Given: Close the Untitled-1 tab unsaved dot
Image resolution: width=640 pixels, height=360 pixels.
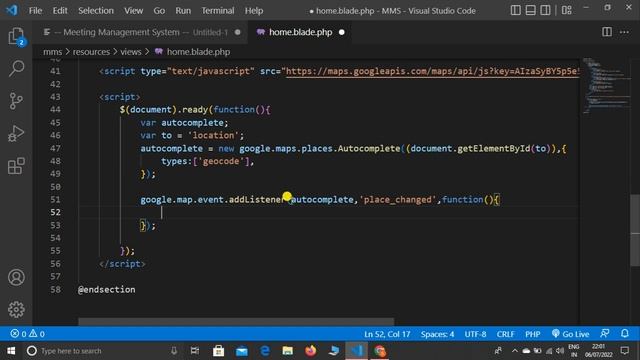Looking at the screenshot, I should (238, 32).
